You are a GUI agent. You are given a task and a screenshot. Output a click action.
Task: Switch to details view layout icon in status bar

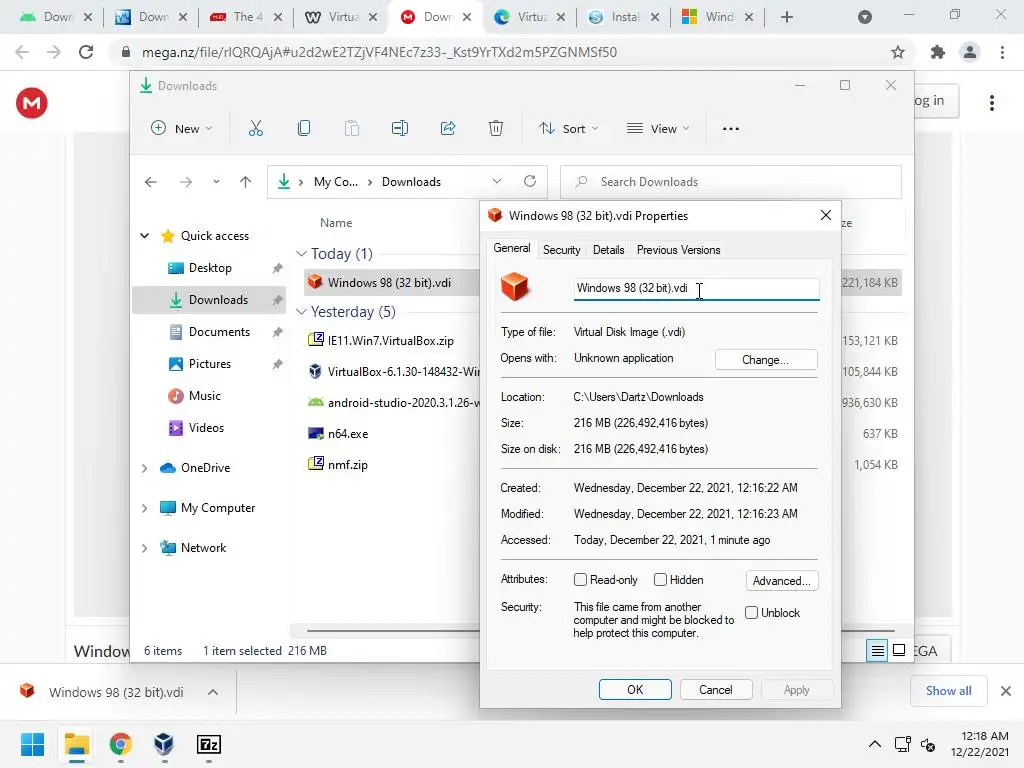(877, 650)
